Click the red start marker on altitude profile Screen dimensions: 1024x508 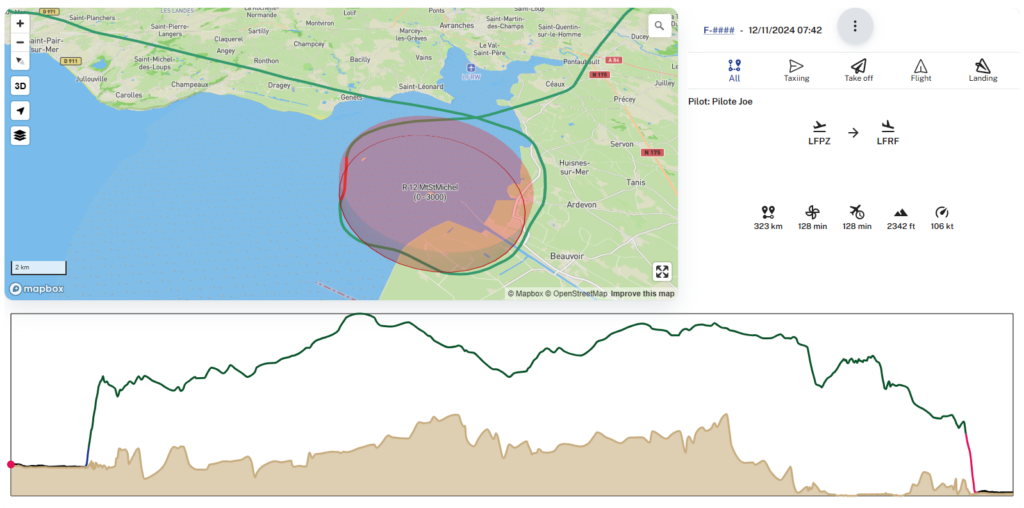(11, 464)
